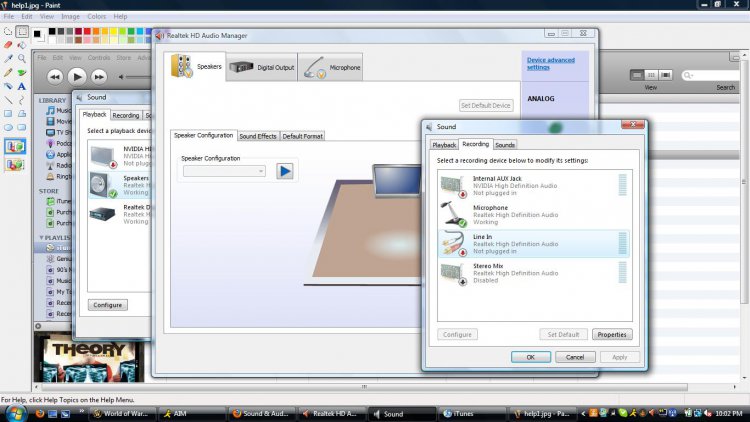Pick the black swatch in Paint's palette
This screenshot has height=422, width=750.
[x=52, y=32]
